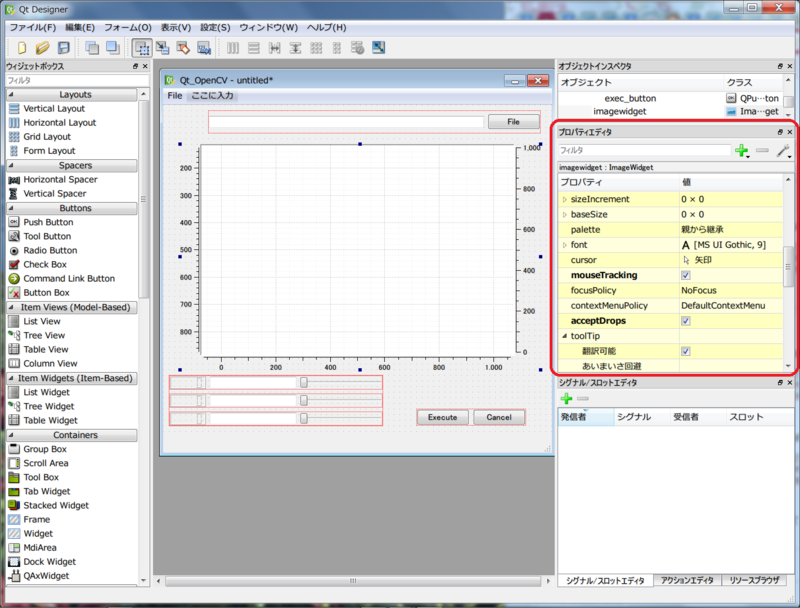Expand the sizeIncrement property
Screen dimensions: 800x608
565,199
